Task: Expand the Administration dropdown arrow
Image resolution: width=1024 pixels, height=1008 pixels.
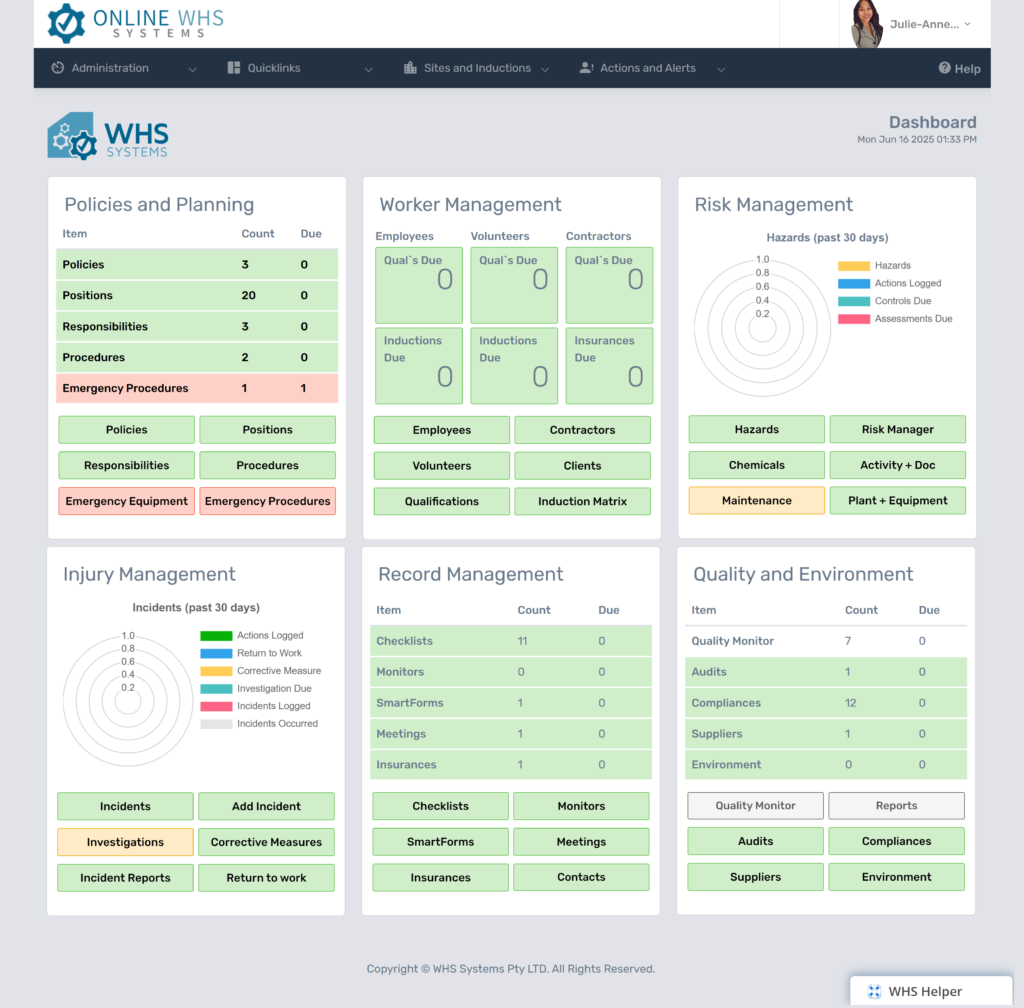Action: click(192, 69)
